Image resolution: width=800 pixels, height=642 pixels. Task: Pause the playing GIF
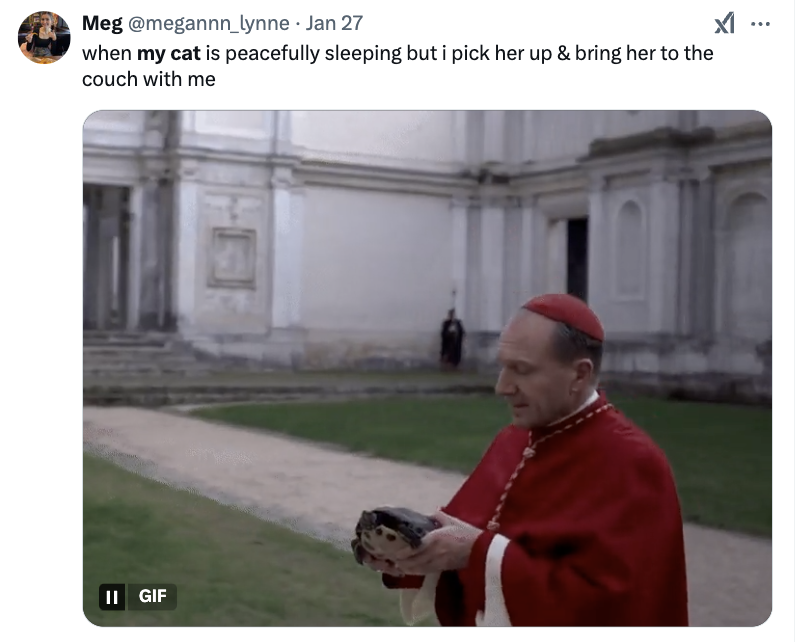112,597
